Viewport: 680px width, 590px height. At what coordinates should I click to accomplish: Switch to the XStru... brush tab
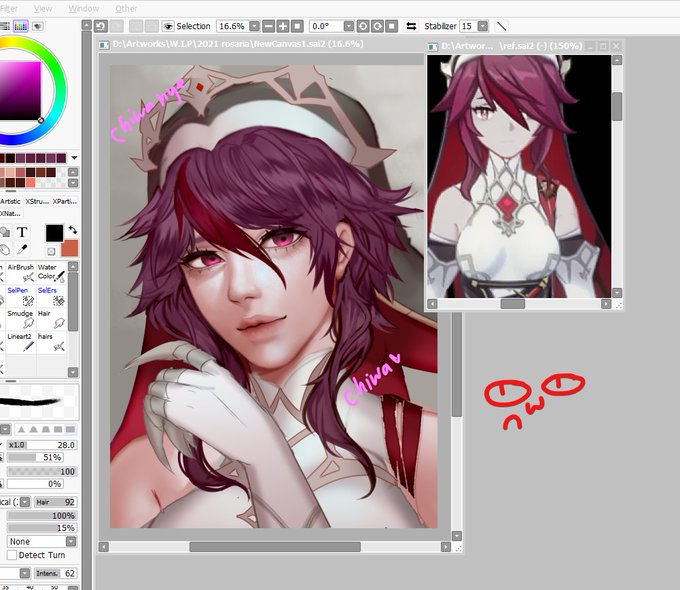(x=37, y=201)
